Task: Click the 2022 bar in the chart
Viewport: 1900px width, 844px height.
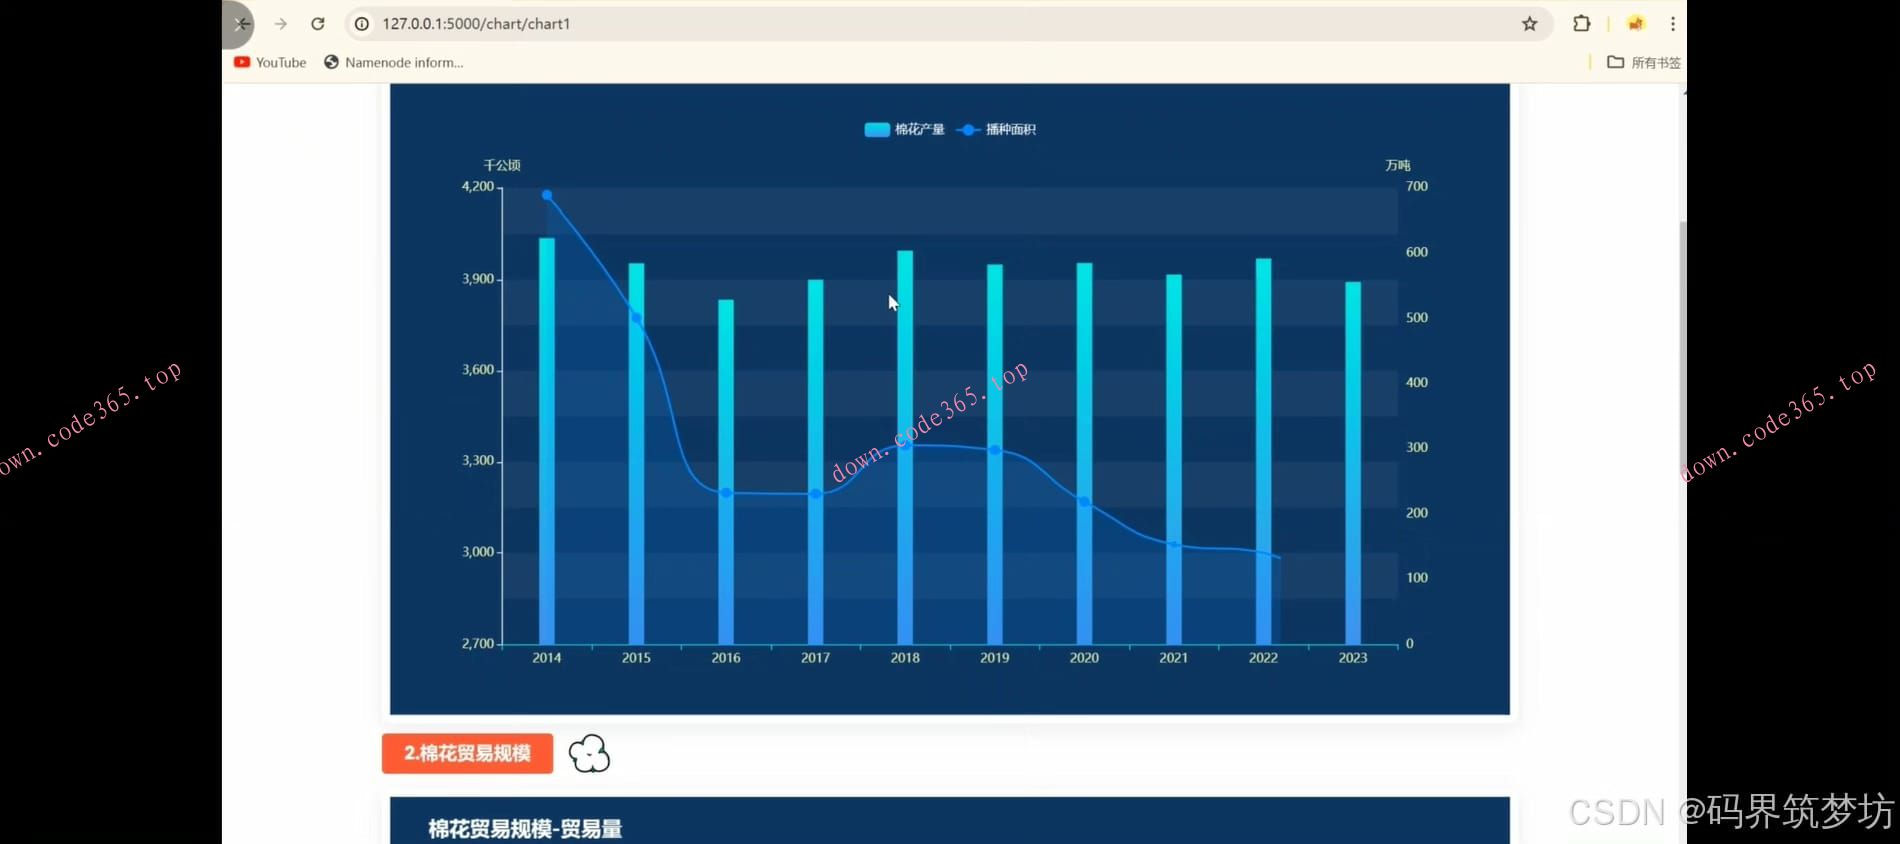Action: point(1263,451)
